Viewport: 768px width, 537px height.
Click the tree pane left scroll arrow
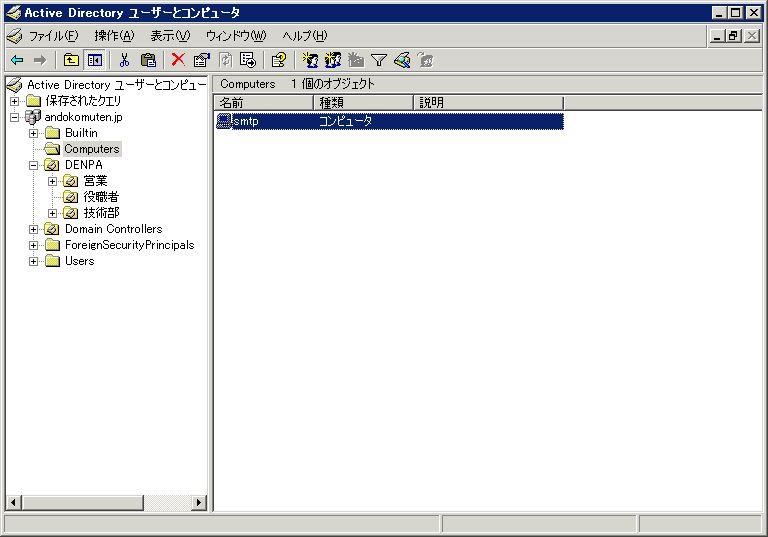(x=13, y=502)
